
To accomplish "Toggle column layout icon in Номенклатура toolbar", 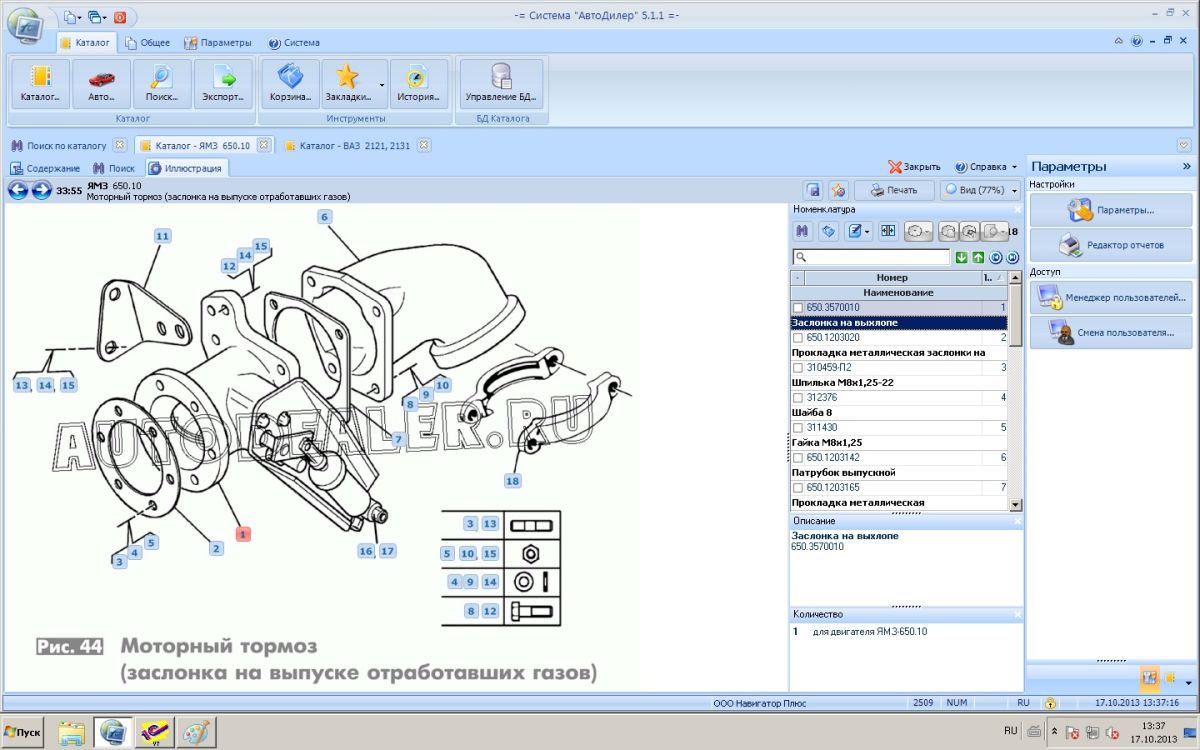I will pos(887,231).
